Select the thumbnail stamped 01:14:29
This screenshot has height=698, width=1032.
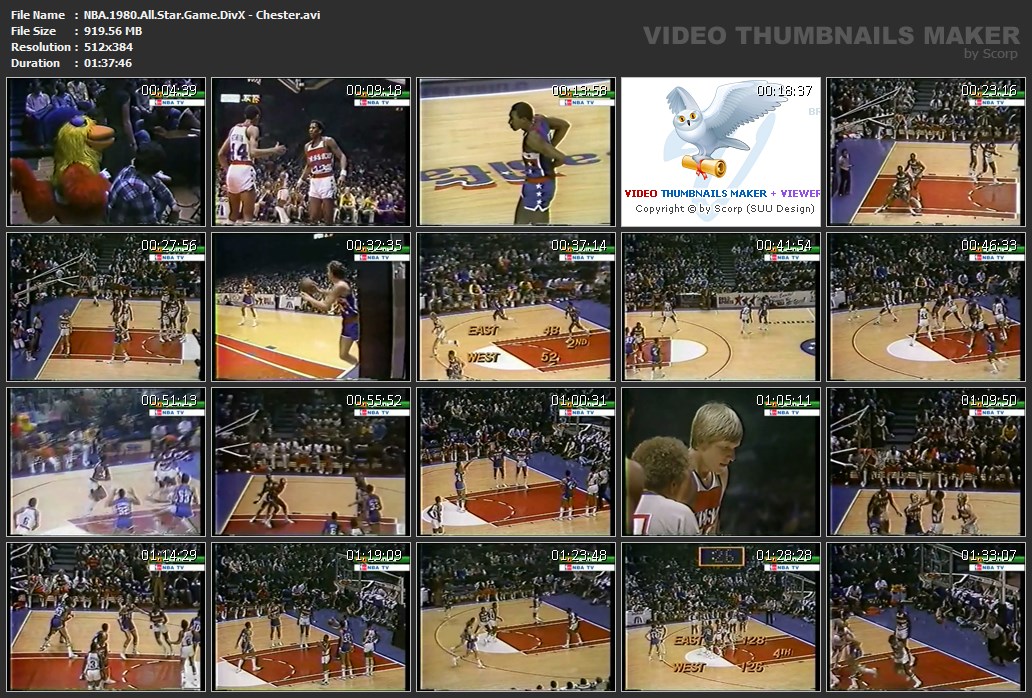coord(106,616)
